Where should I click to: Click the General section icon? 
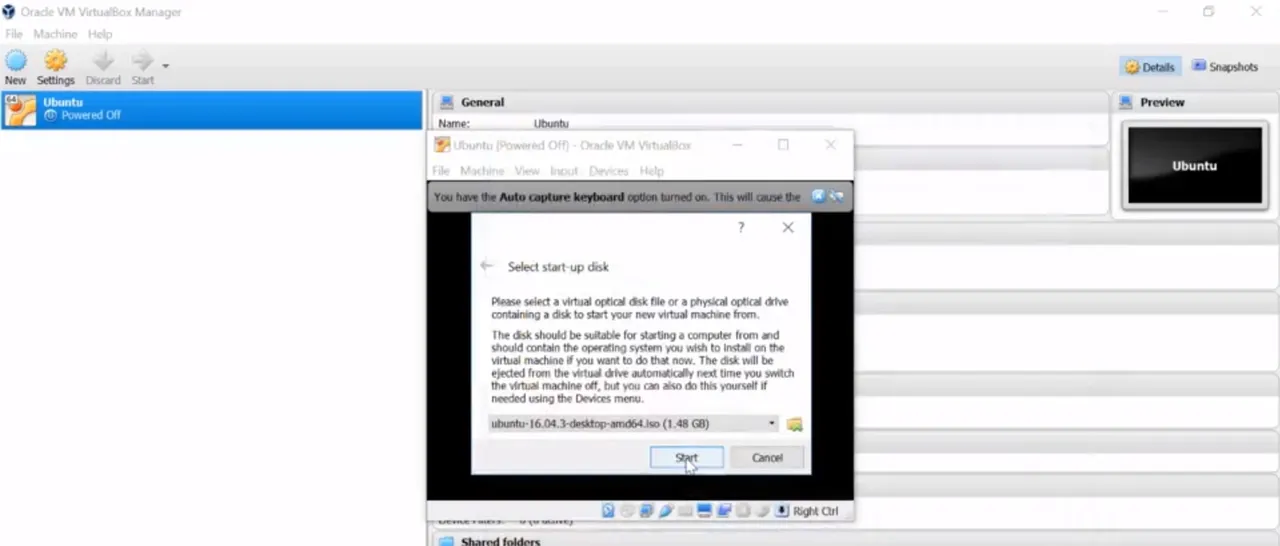[445, 102]
